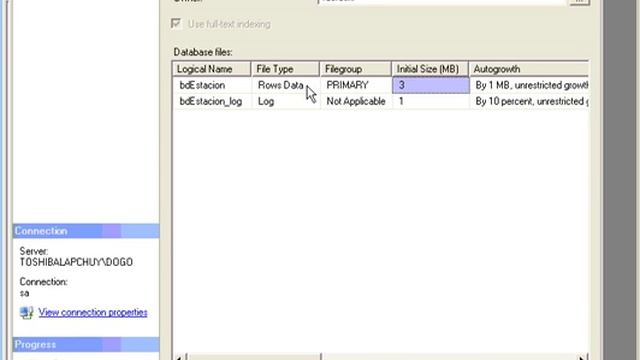
Task: Select the Autogrowth column header
Action: pos(529,69)
